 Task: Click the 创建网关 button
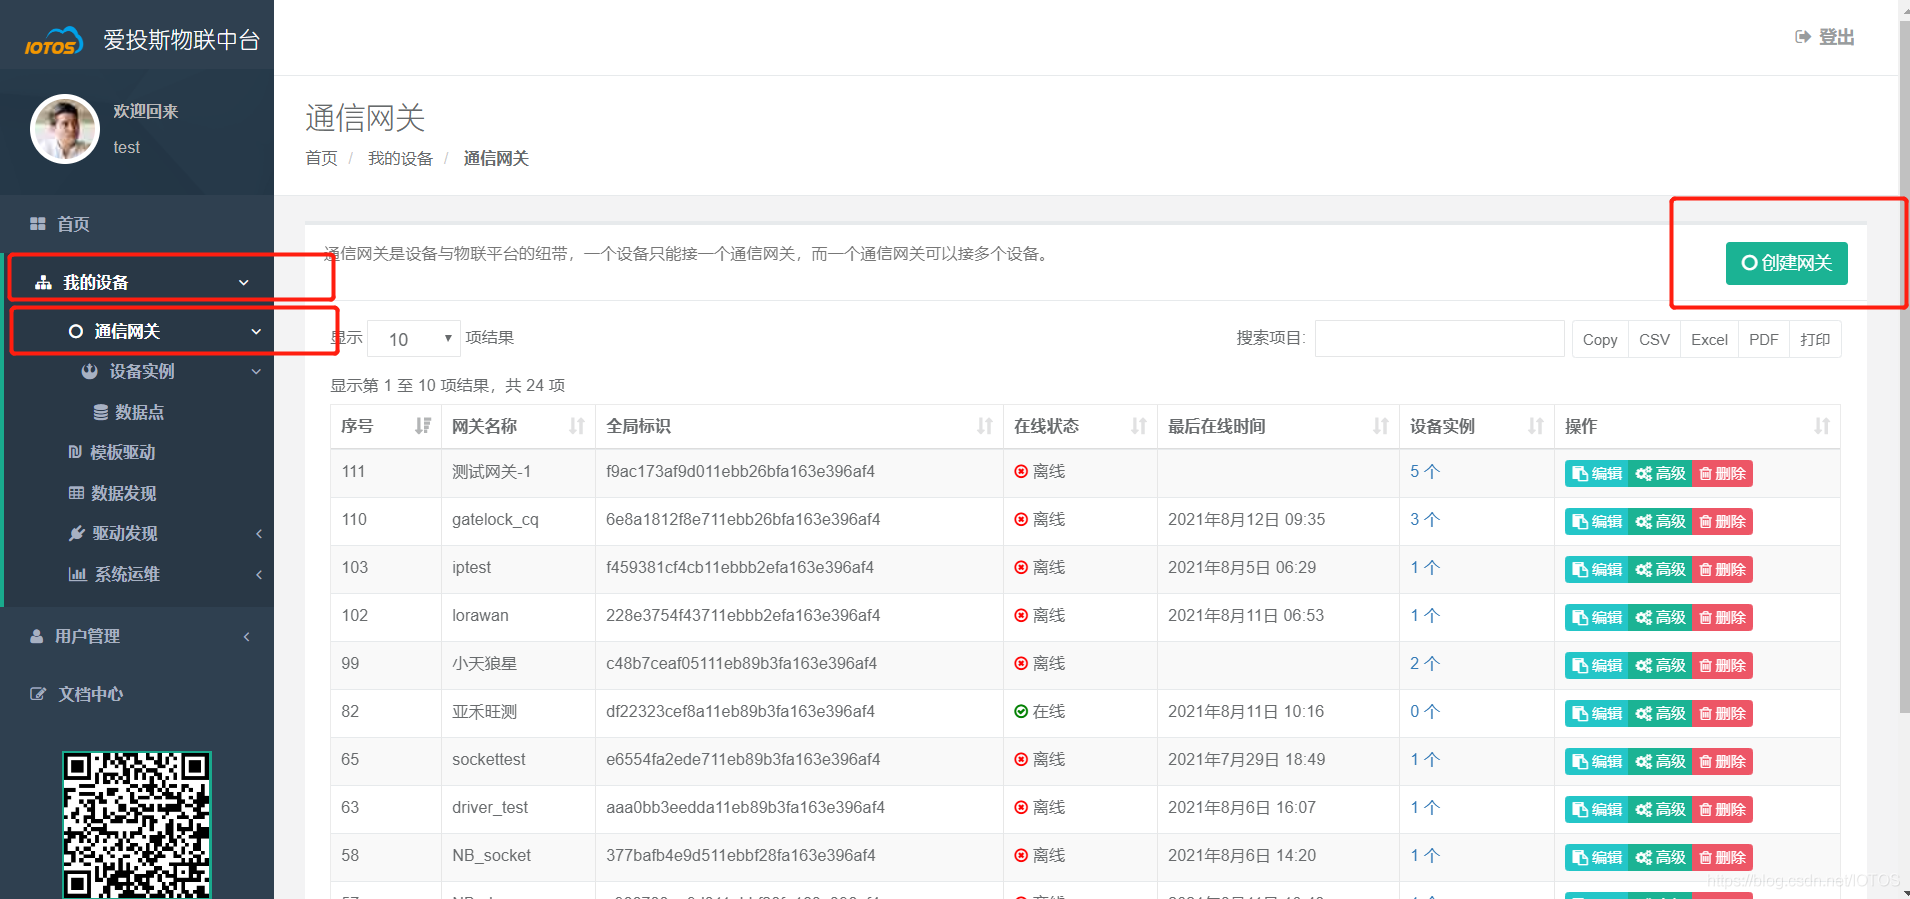coord(1786,263)
